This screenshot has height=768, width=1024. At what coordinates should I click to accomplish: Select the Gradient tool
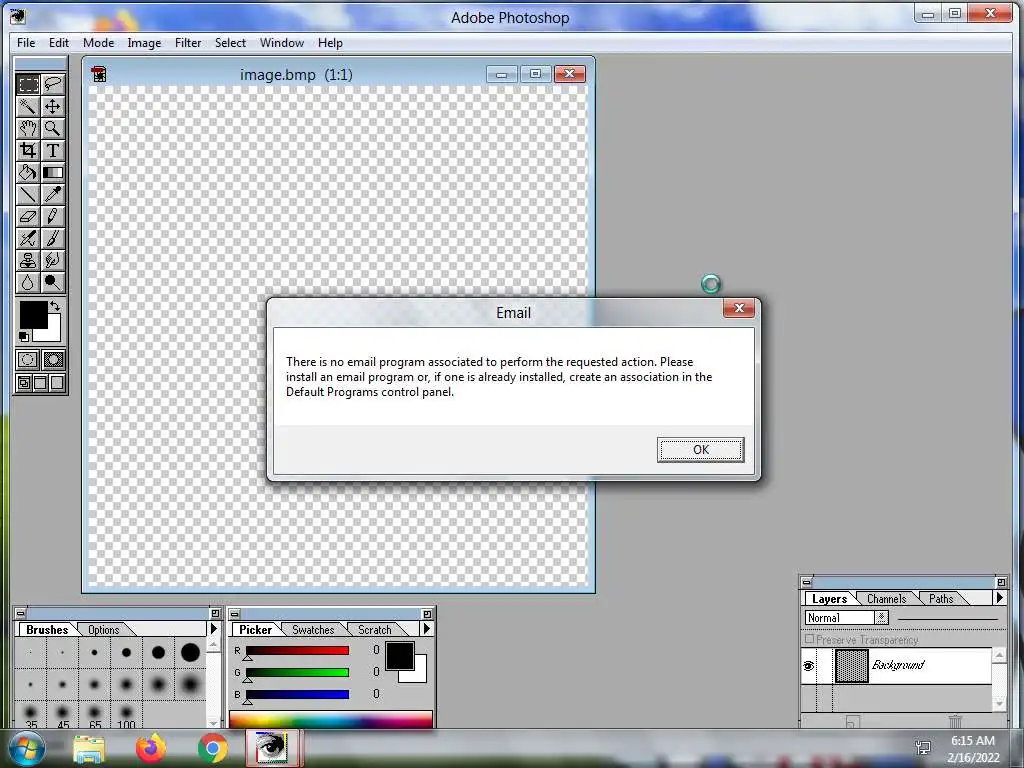(x=53, y=172)
